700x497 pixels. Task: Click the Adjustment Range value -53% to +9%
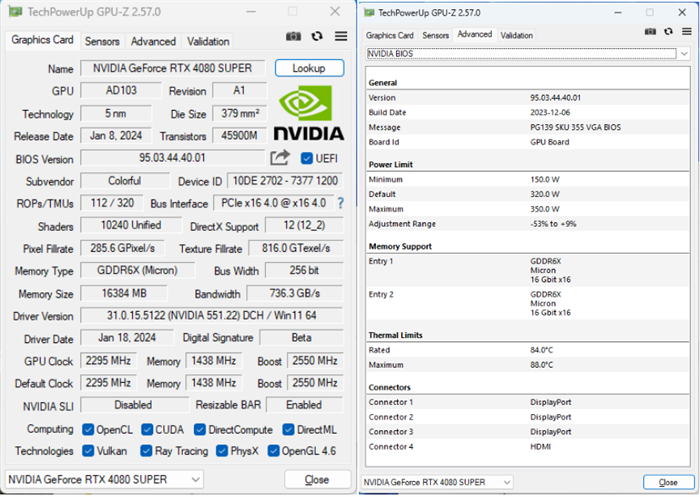click(553, 224)
